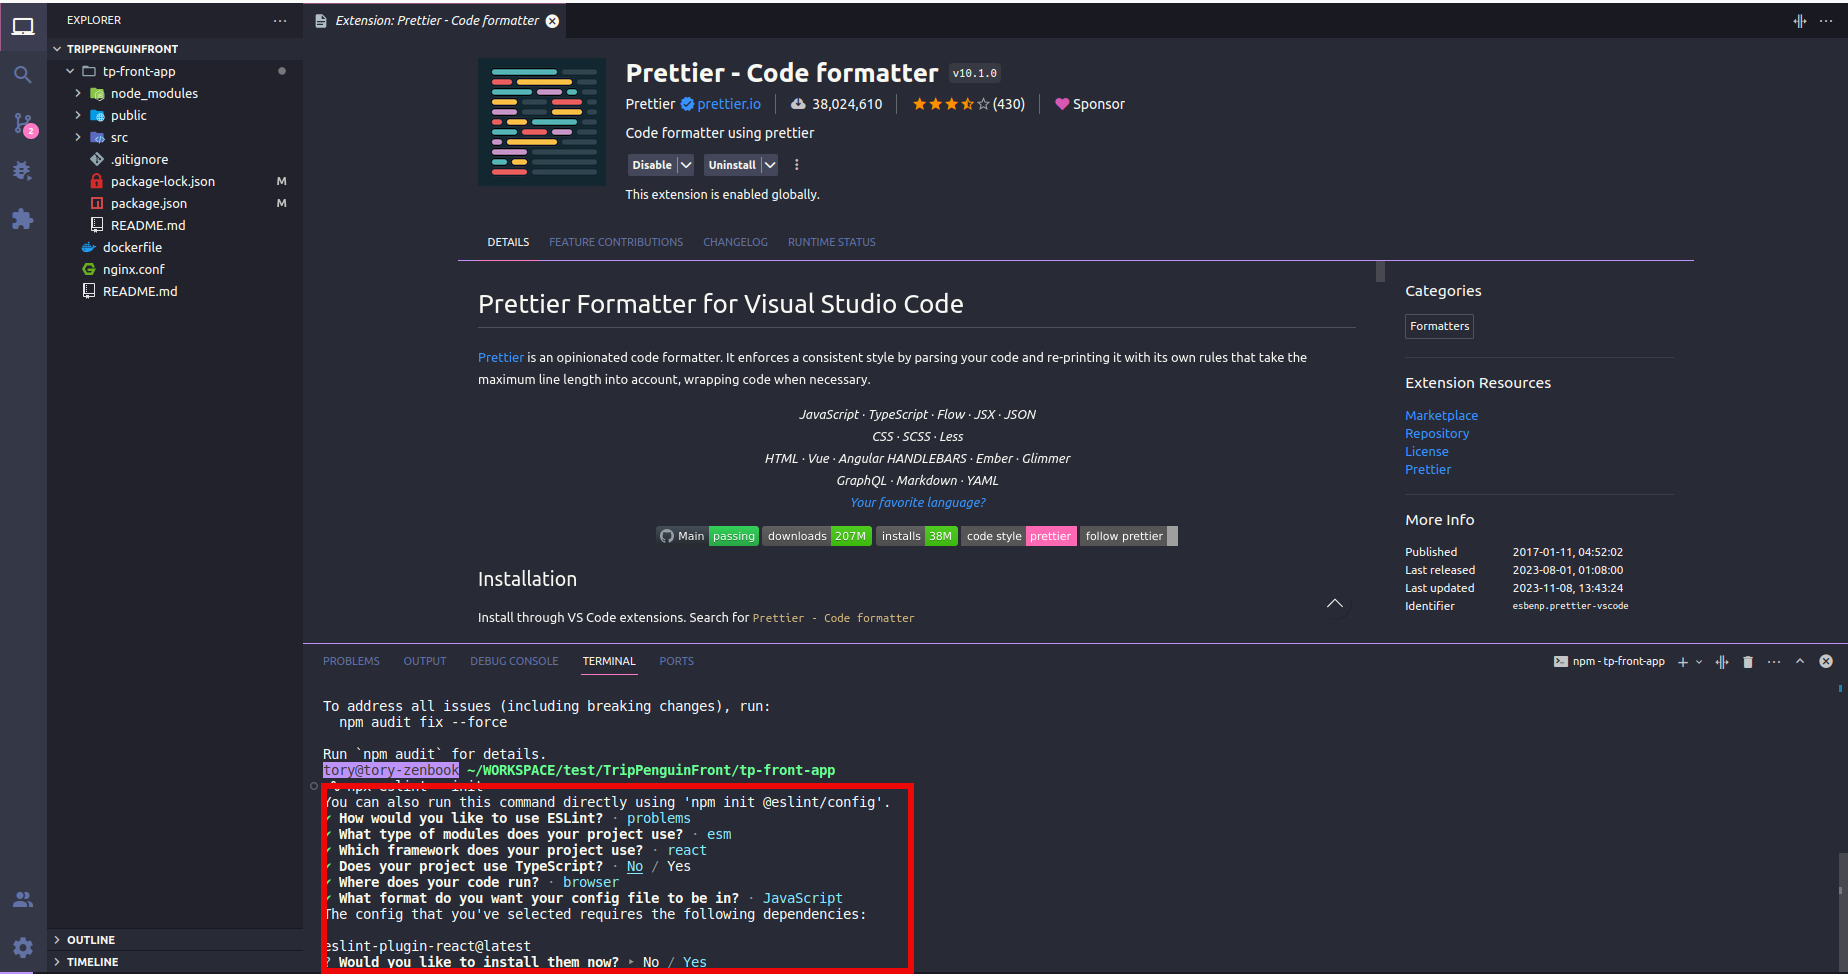Image resolution: width=1848 pixels, height=974 pixels.
Task: Click the downloads 207M badge
Action: click(x=817, y=536)
